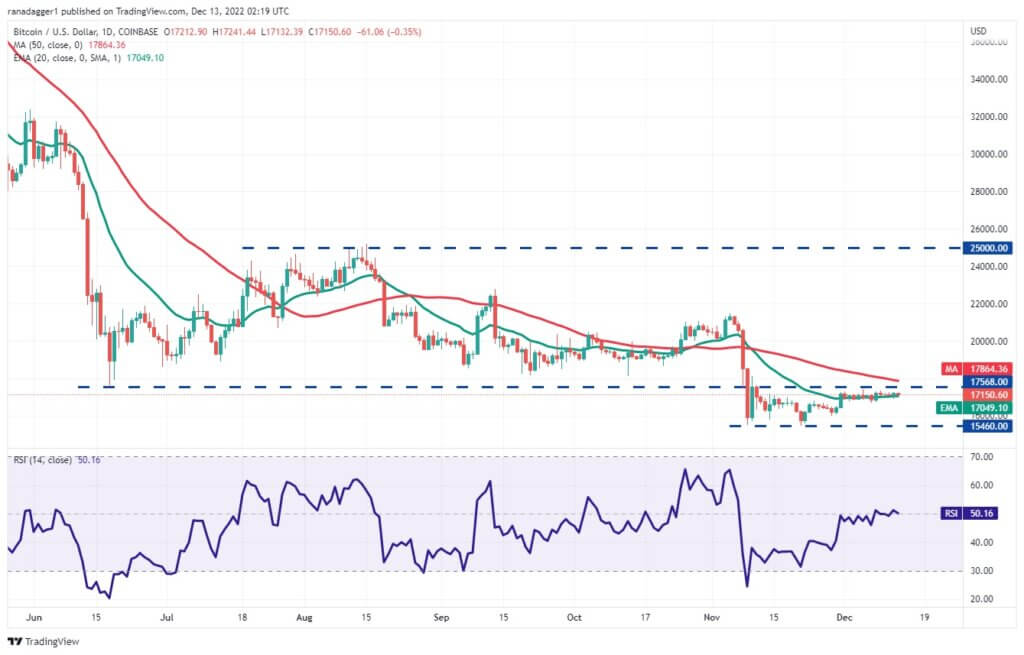Click the blue 15460.00 price axis tag
Screen dimensions: 1024x655
click(x=988, y=426)
